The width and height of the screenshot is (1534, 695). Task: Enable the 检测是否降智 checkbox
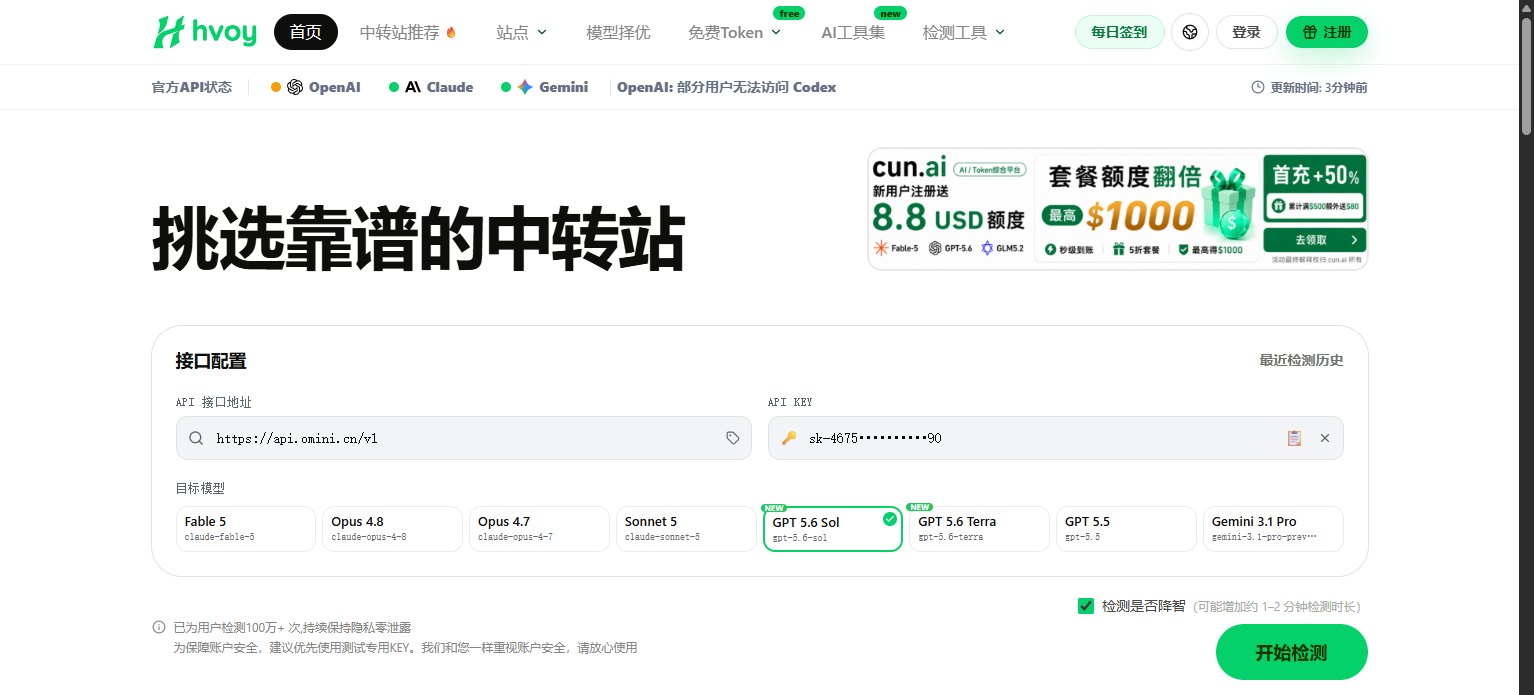[1086, 606]
